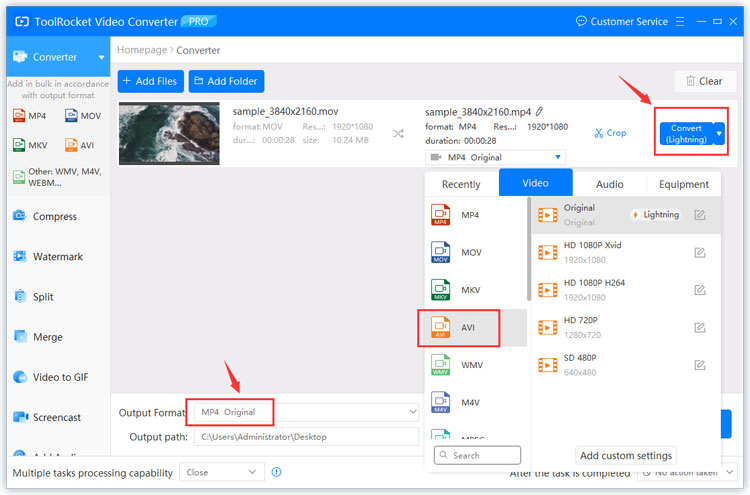Open the Watermark tool
Viewport: 750px width, 495px height.
tap(48, 256)
